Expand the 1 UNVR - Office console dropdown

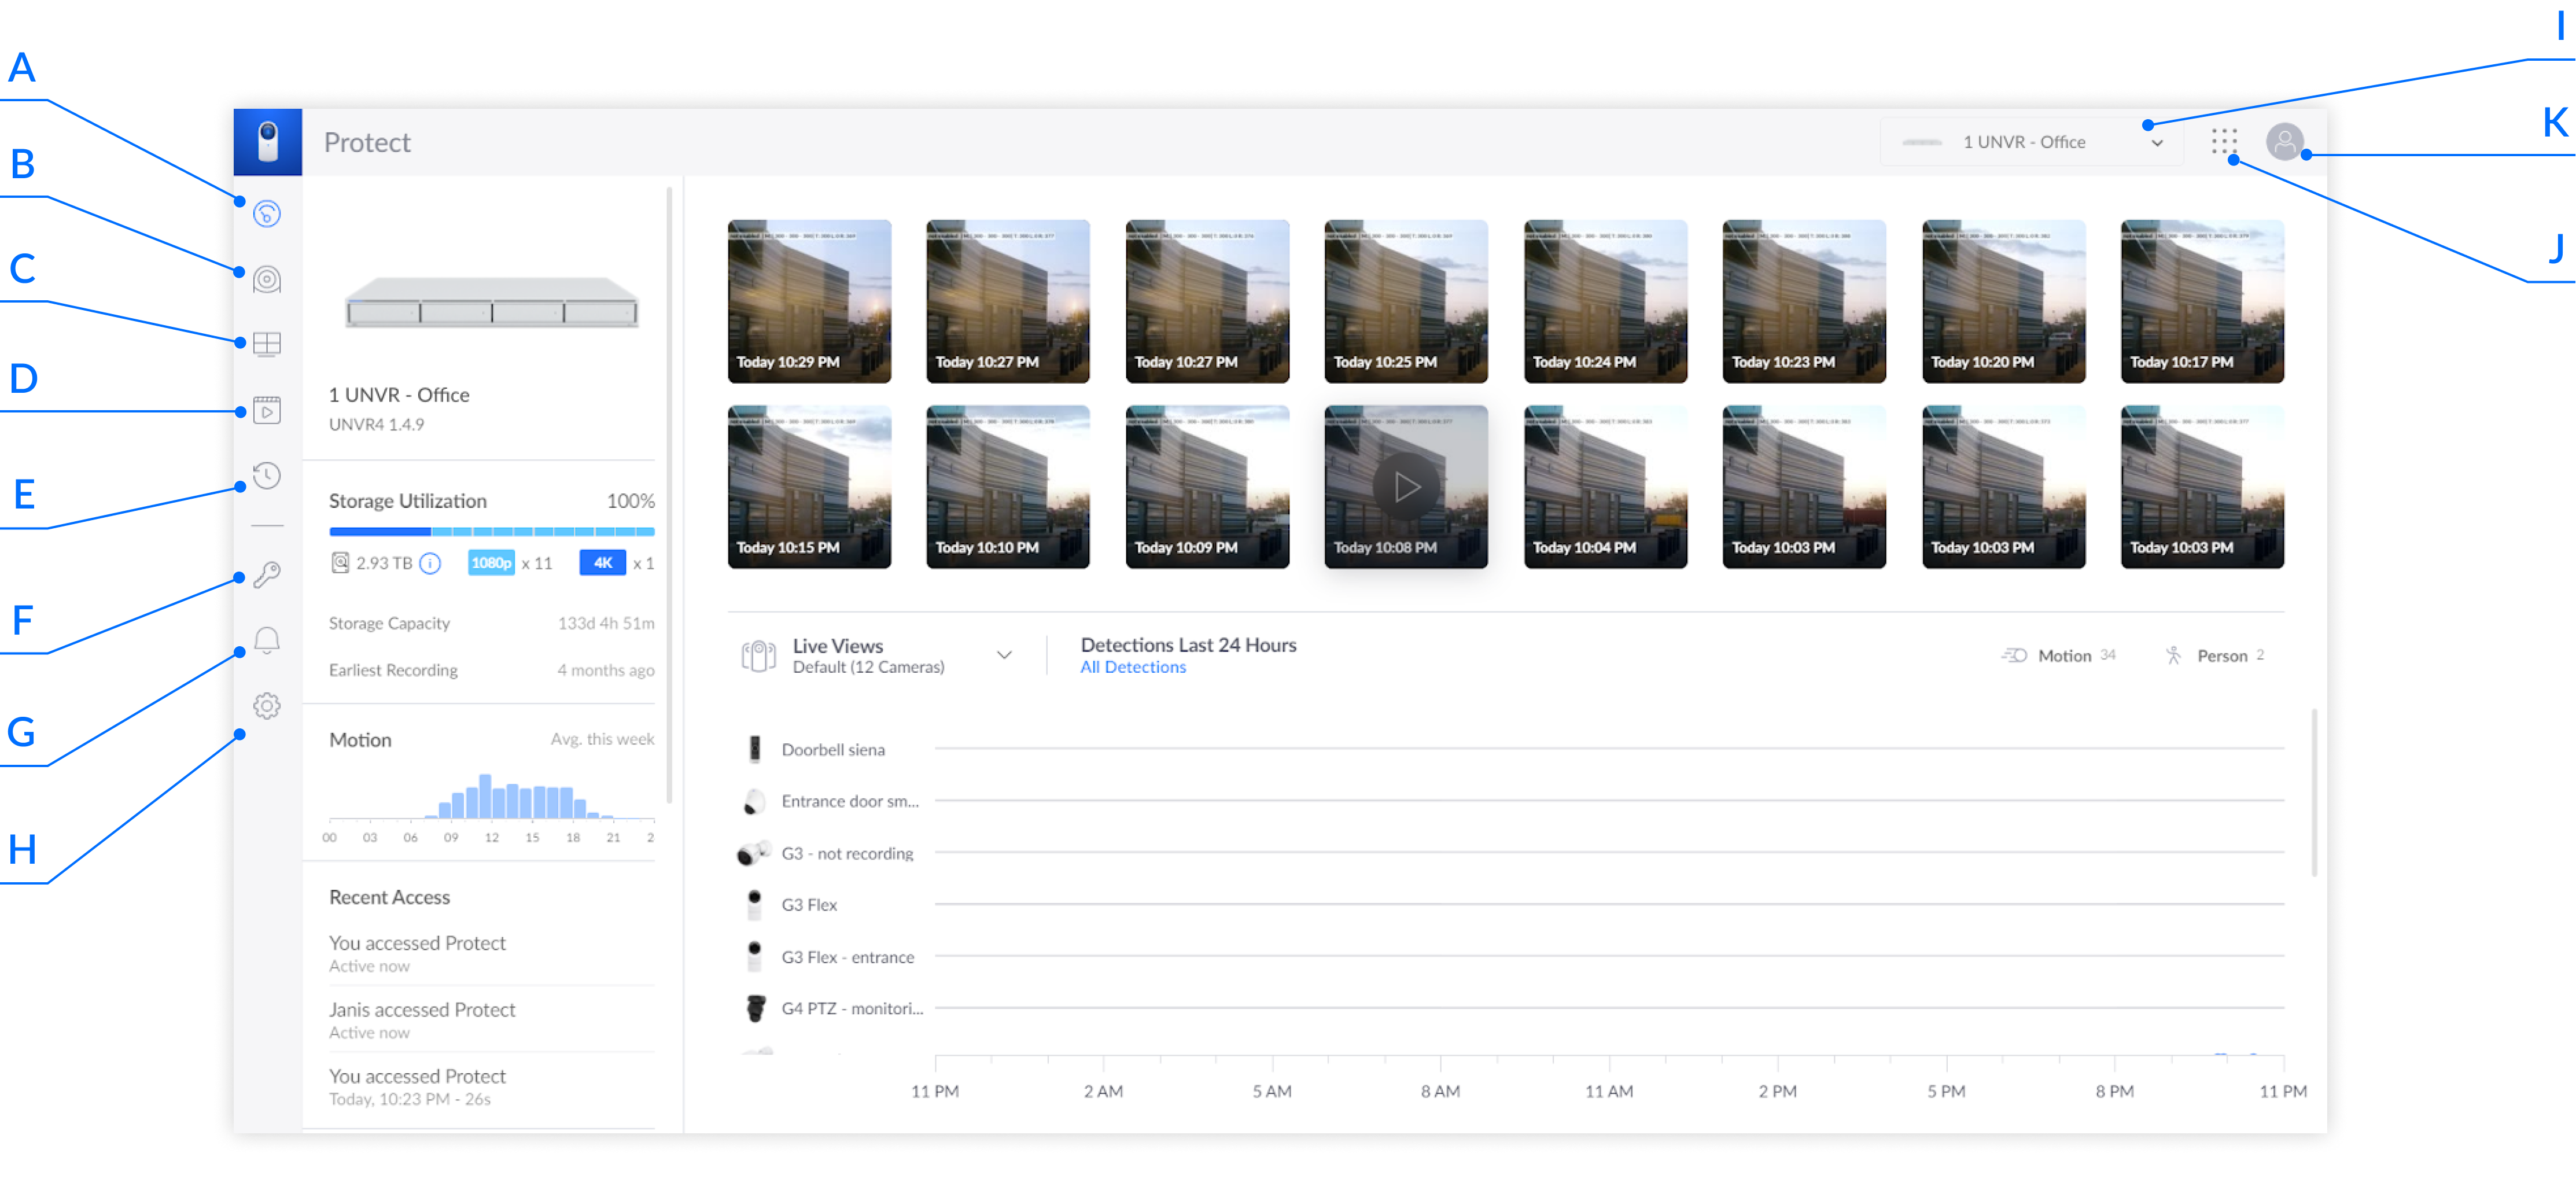click(2031, 142)
